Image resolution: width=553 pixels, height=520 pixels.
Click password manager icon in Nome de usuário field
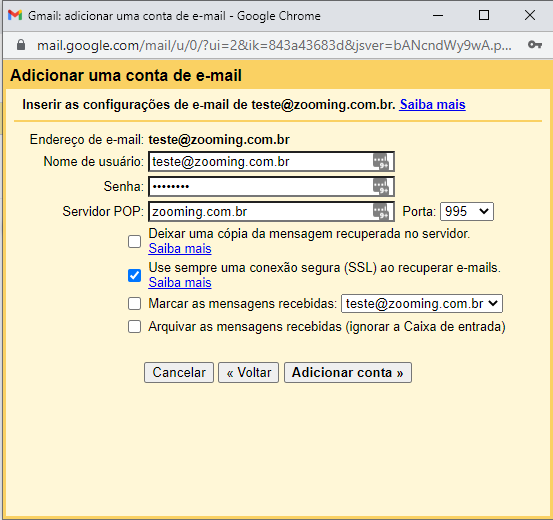(x=381, y=162)
